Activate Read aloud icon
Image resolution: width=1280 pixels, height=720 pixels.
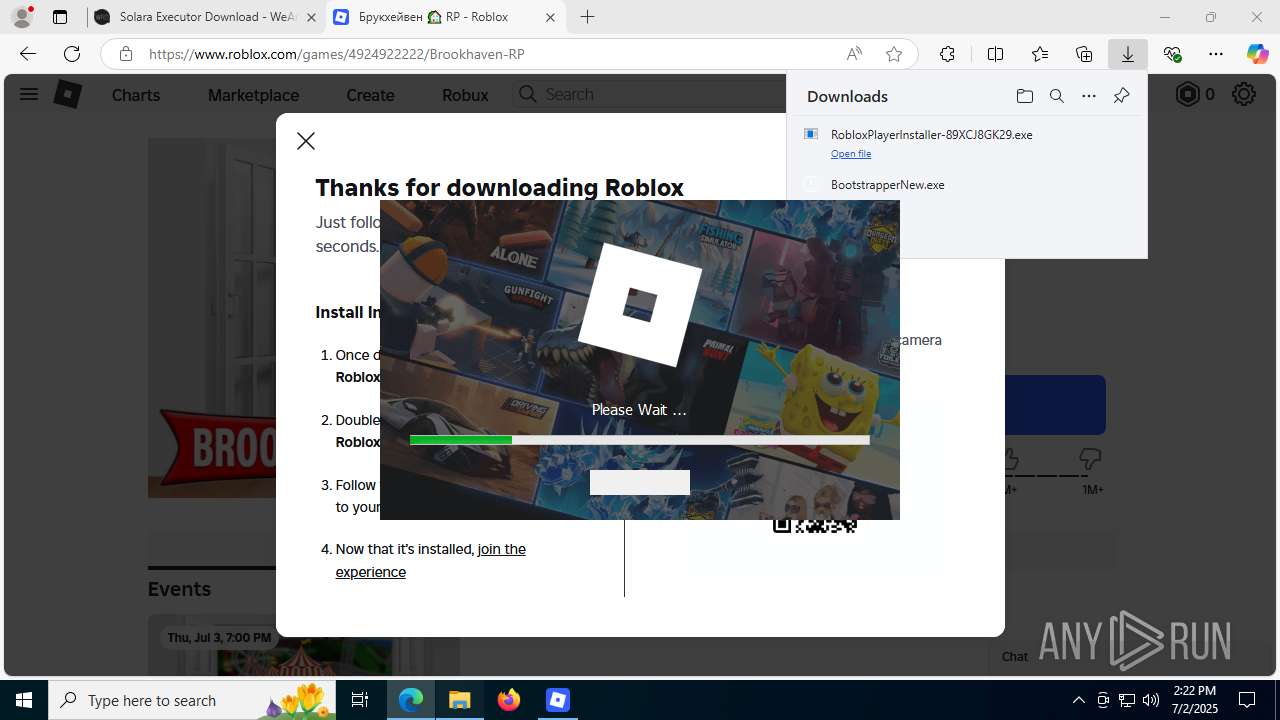pyautogui.click(x=854, y=54)
